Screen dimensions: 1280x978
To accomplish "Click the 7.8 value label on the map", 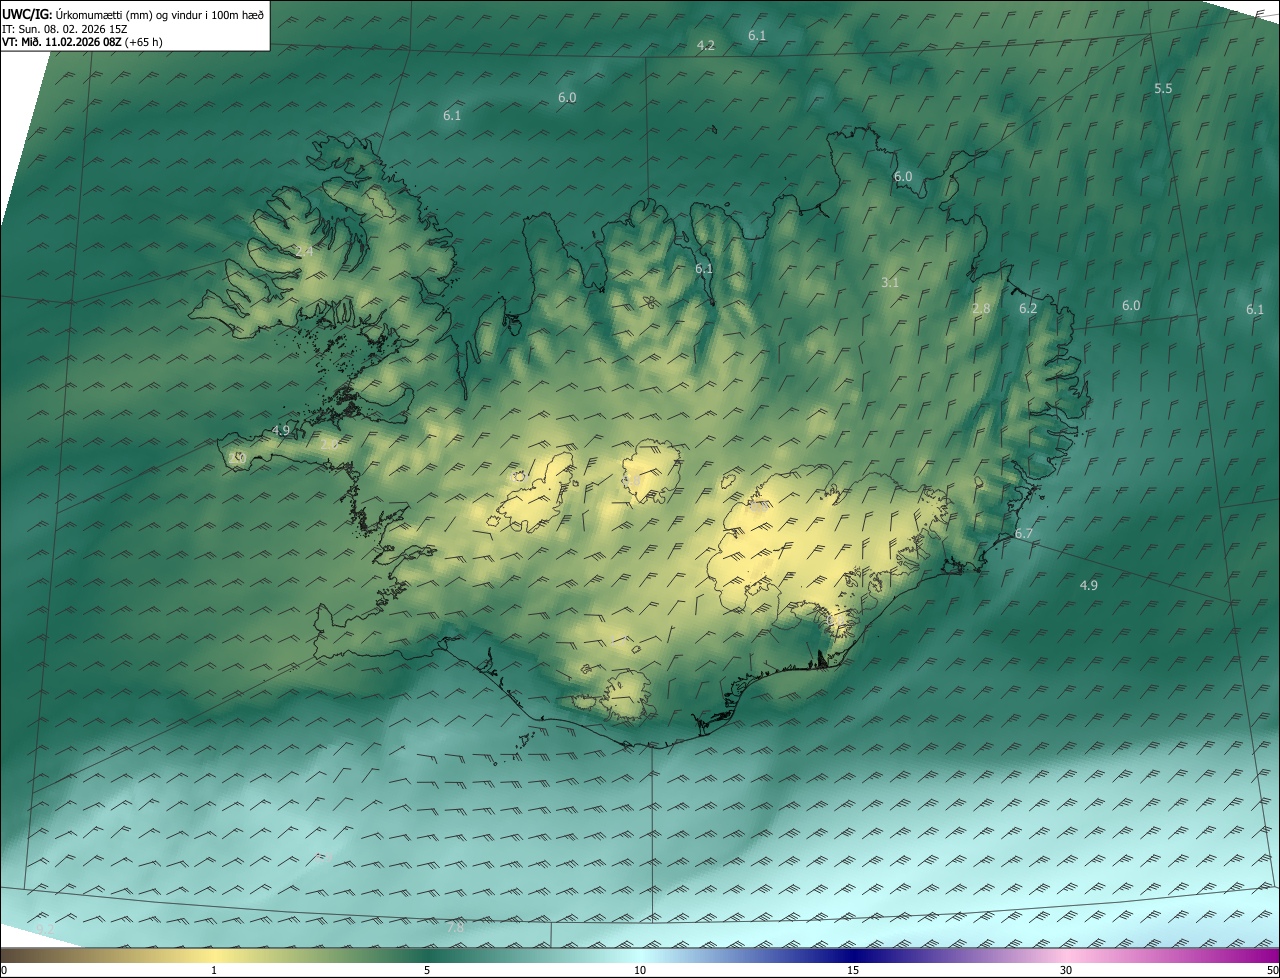I will coord(455,928).
